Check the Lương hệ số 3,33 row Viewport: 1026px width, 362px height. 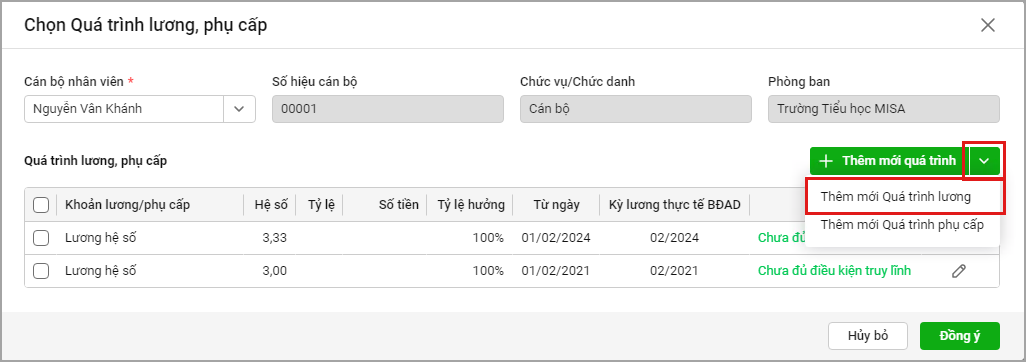click(x=41, y=238)
